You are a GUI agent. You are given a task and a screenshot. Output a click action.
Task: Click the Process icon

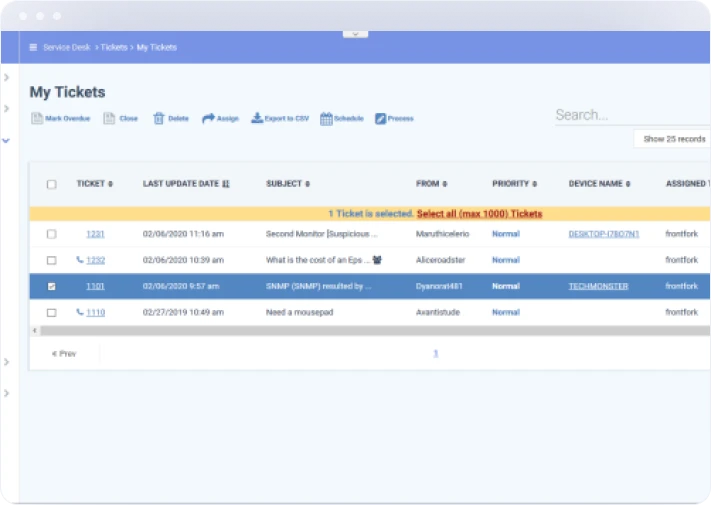coord(381,119)
